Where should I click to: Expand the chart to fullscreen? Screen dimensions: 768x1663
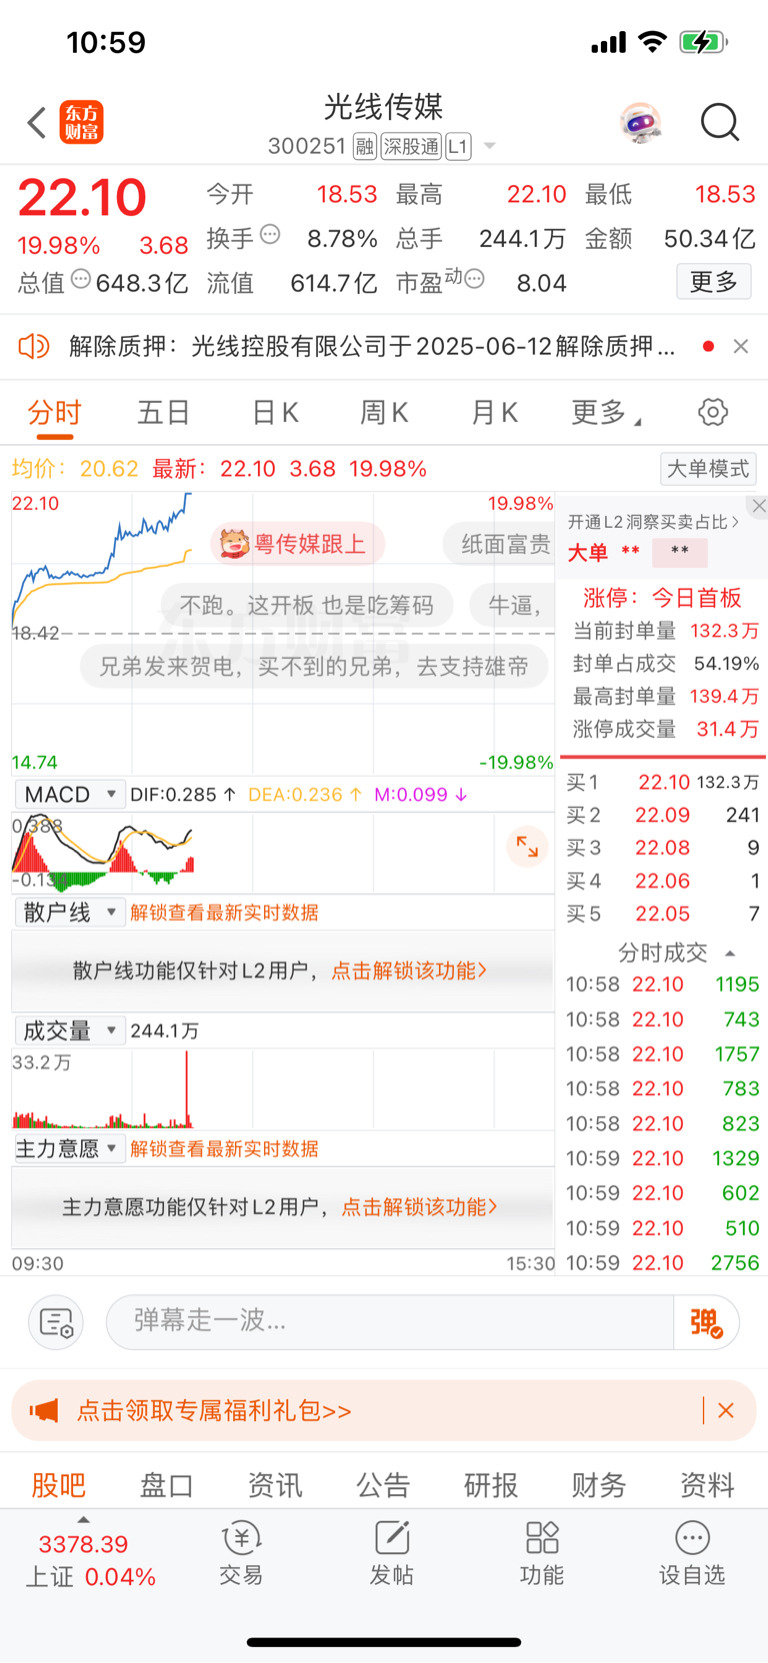tap(527, 847)
